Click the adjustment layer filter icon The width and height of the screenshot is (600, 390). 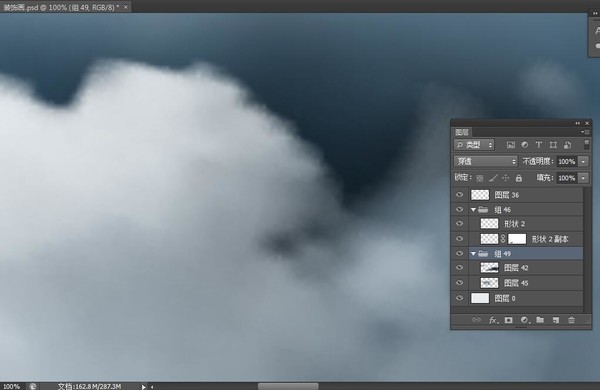525,145
